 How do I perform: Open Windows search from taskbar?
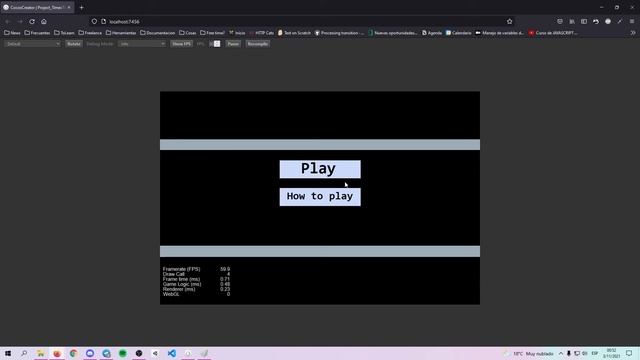tap(24, 353)
